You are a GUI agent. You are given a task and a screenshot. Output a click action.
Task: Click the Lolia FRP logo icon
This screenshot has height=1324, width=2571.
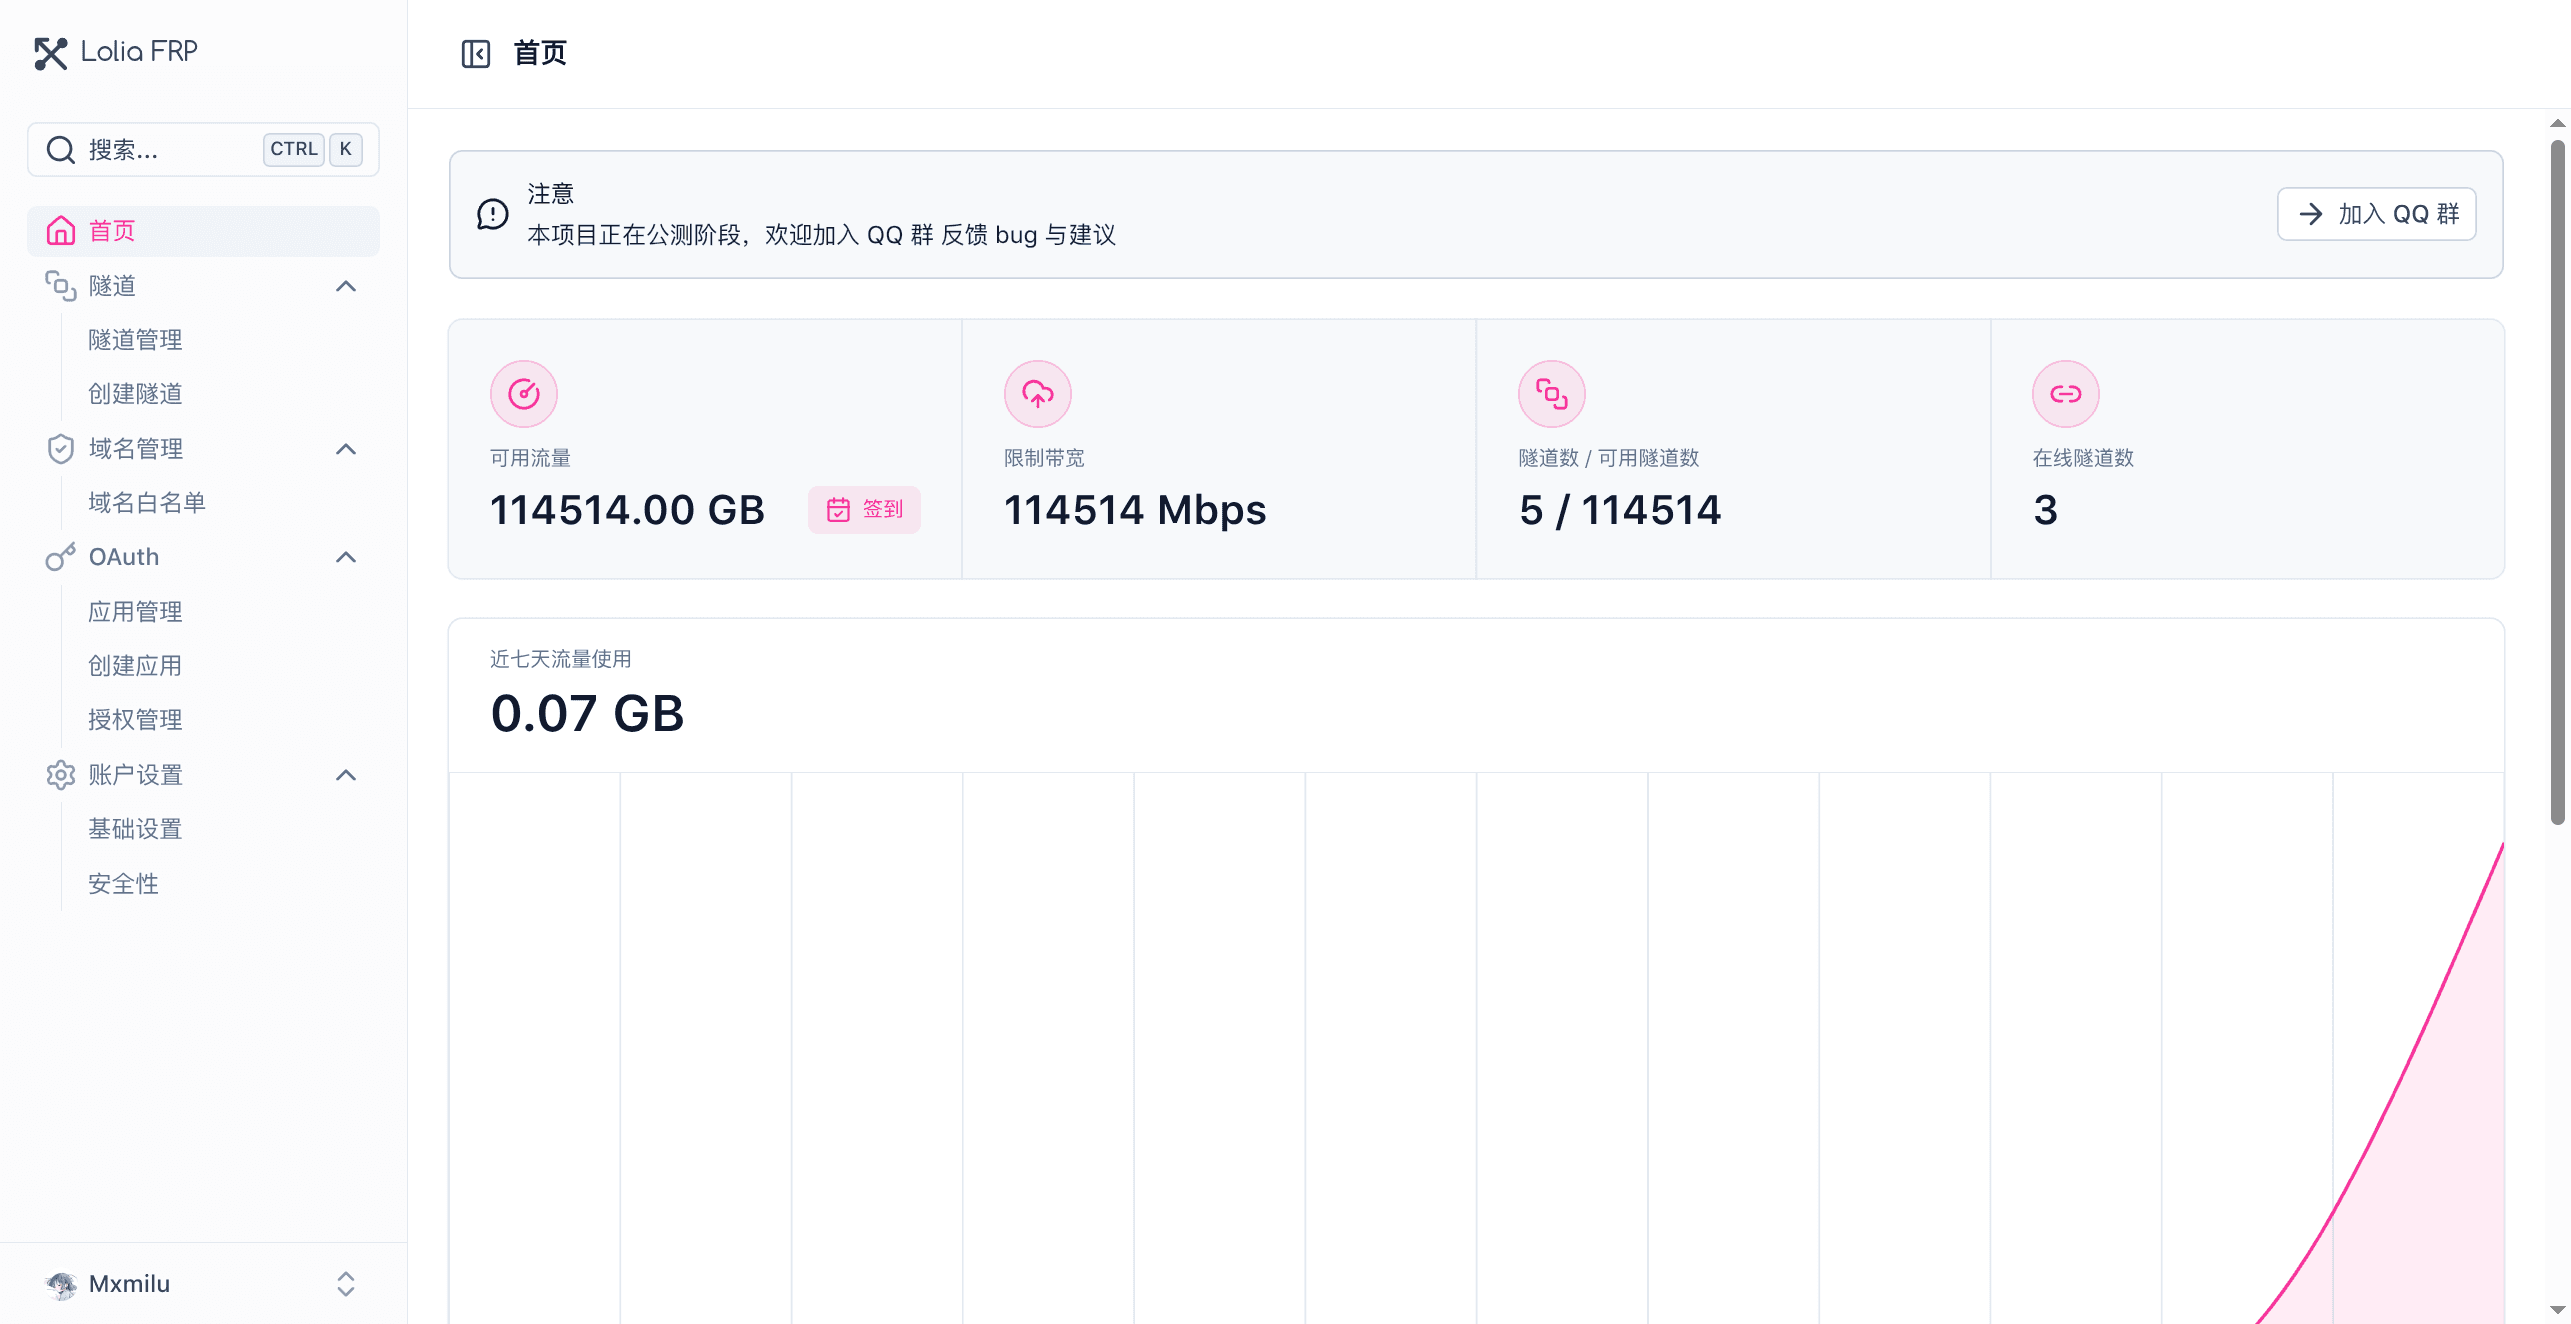click(52, 53)
